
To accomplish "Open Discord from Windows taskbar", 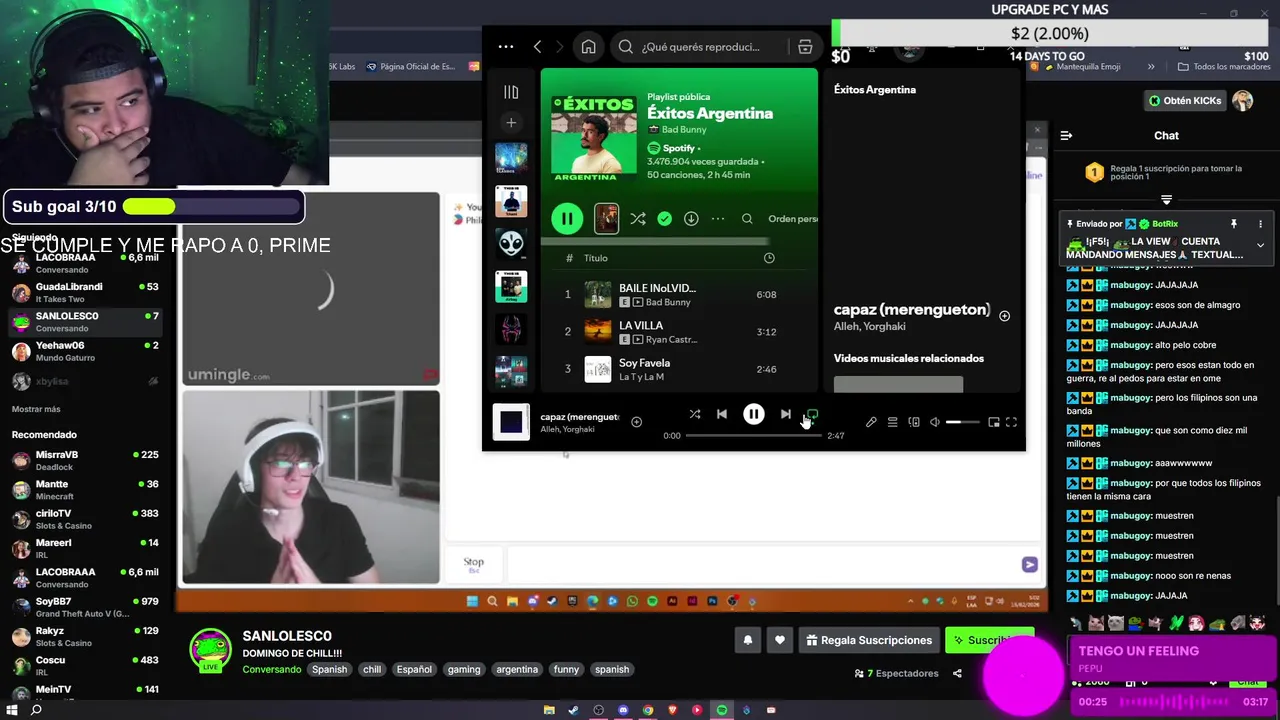I will tap(623, 710).
